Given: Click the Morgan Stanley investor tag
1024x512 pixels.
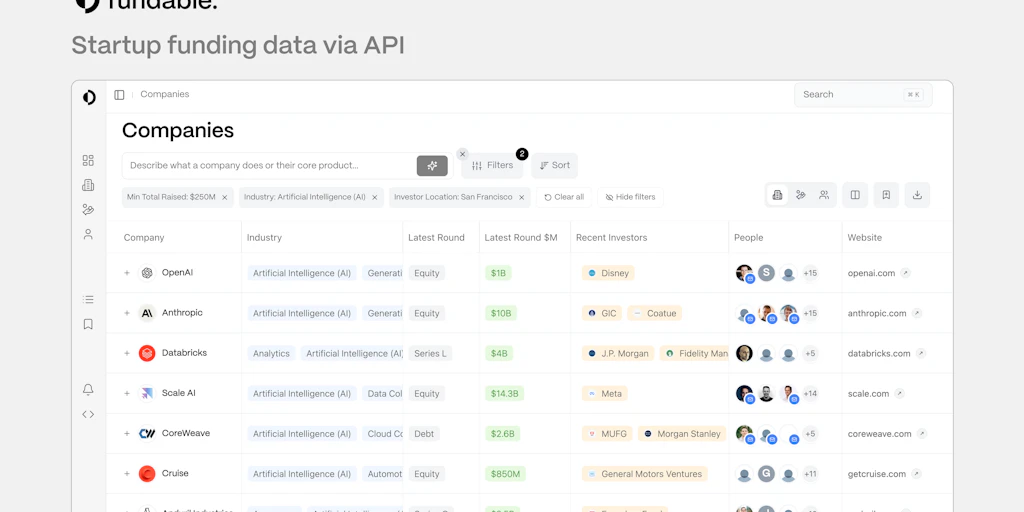Looking at the screenshot, I should click(682, 434).
